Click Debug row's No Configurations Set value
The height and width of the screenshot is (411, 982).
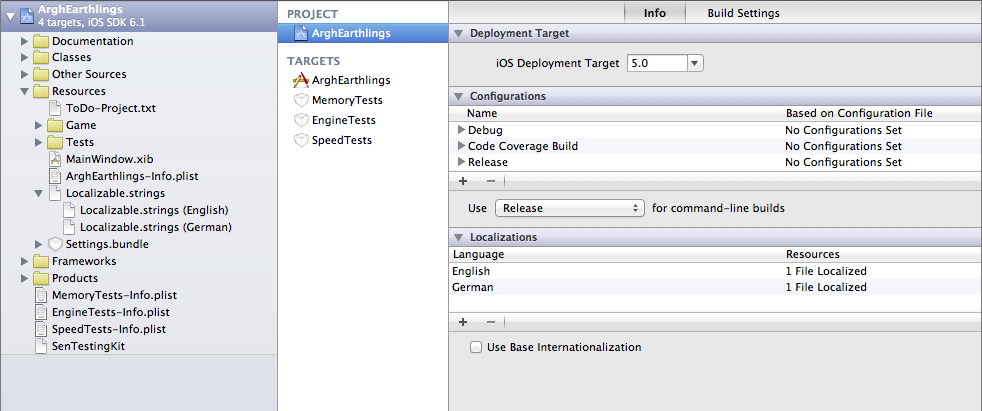[x=844, y=130]
